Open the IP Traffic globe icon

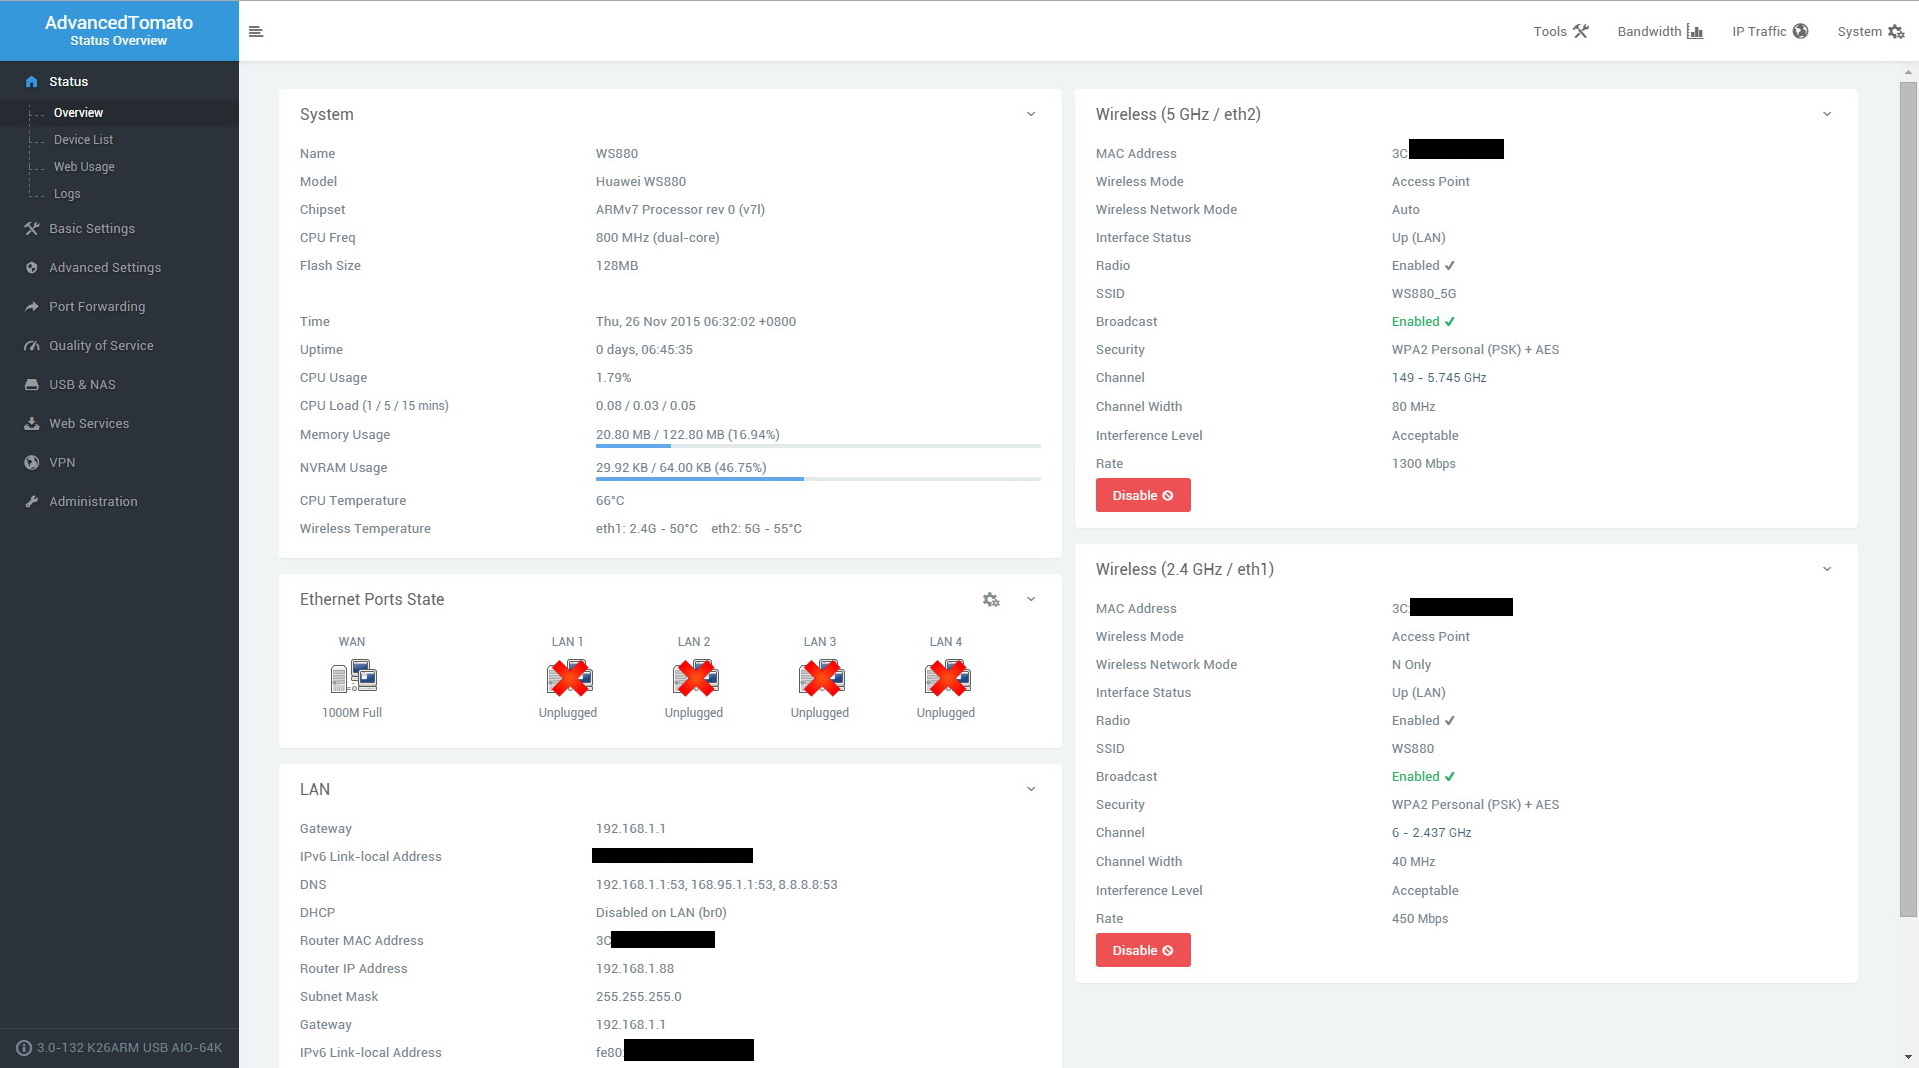(1800, 31)
